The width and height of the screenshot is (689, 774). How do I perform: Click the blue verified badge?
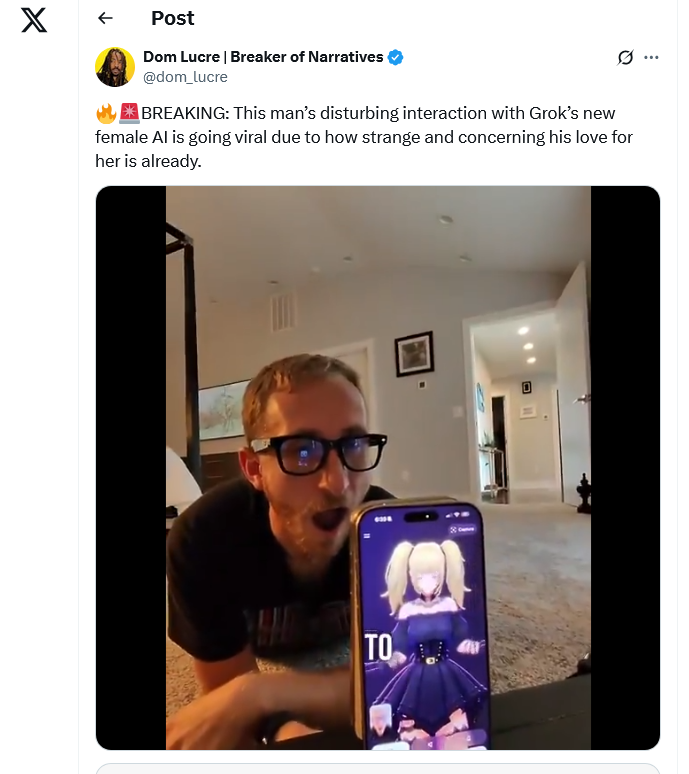(395, 57)
